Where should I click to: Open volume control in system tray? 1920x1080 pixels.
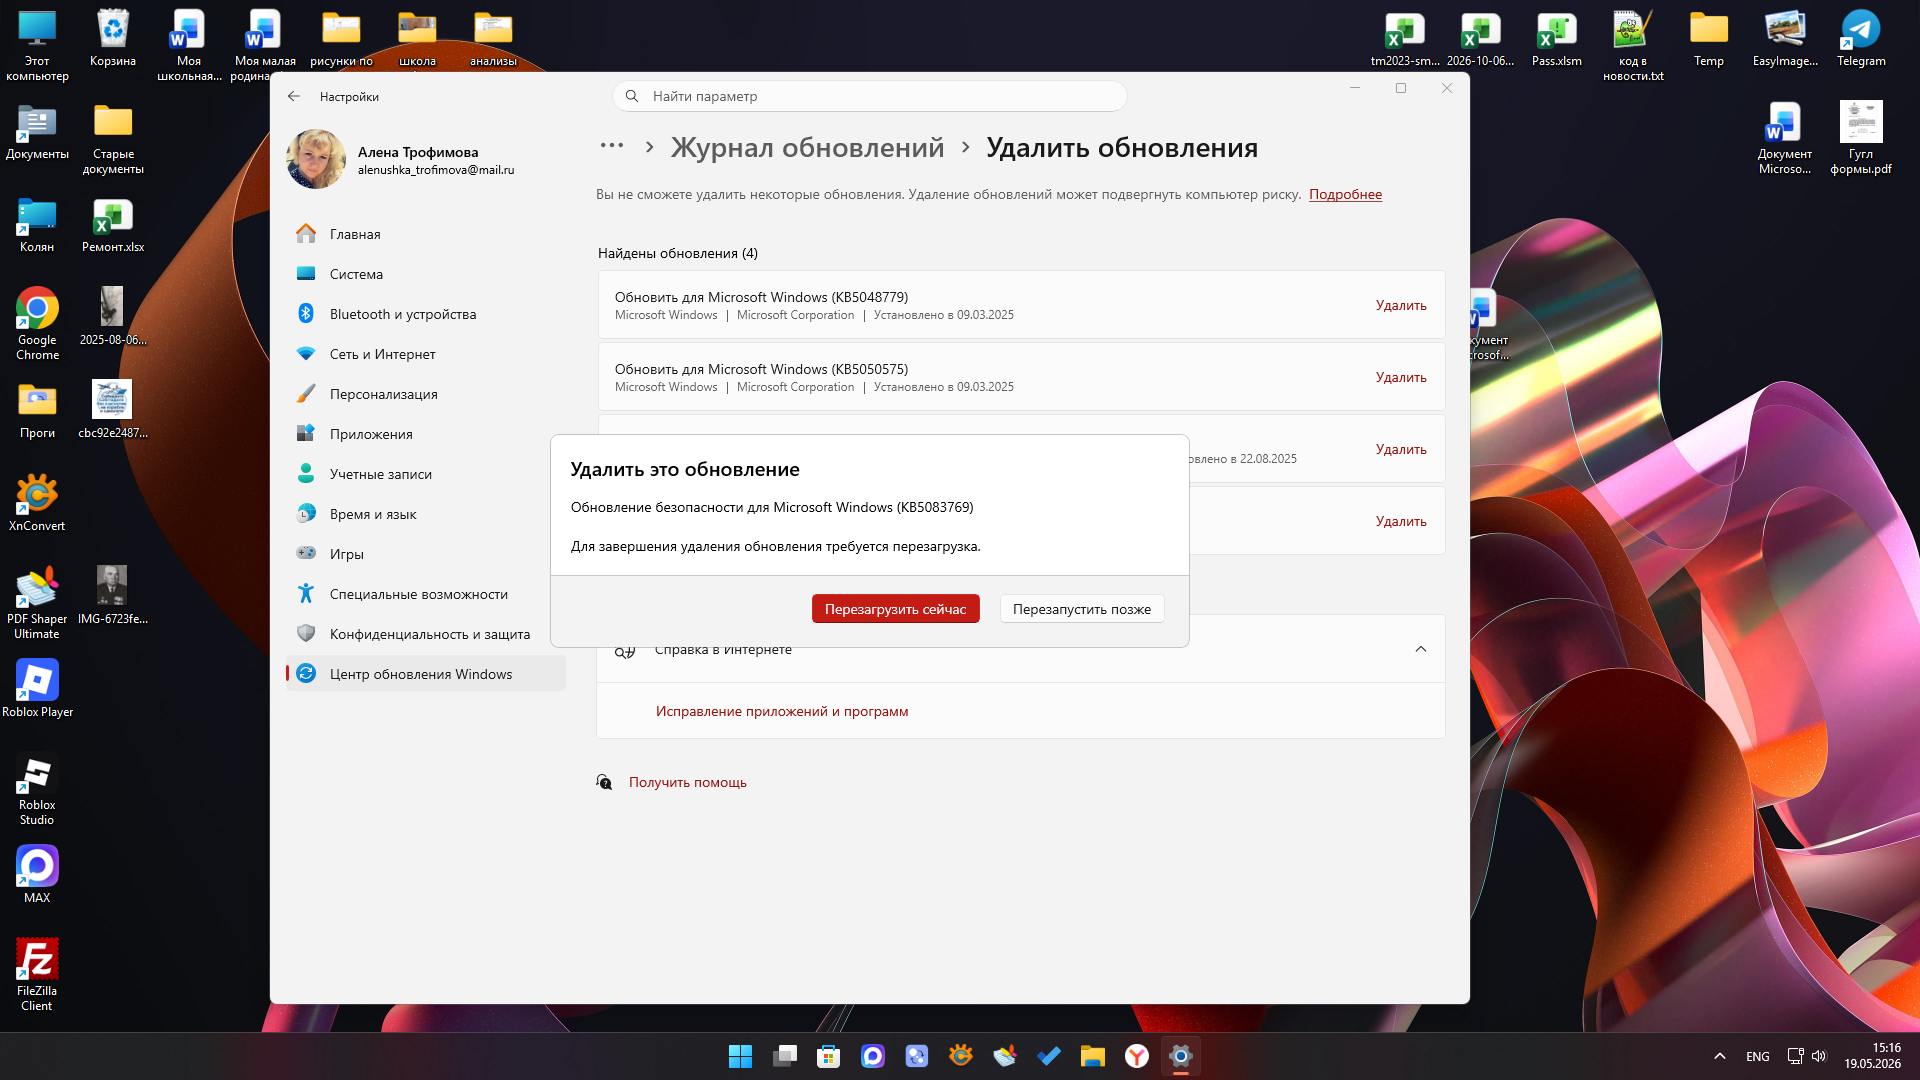pyautogui.click(x=1819, y=1056)
